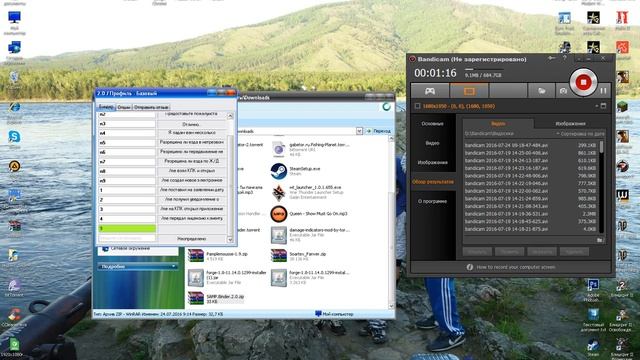640x360 pixels.
Task: Open Bandicam output folder icon in toolbar
Action: pos(541,91)
